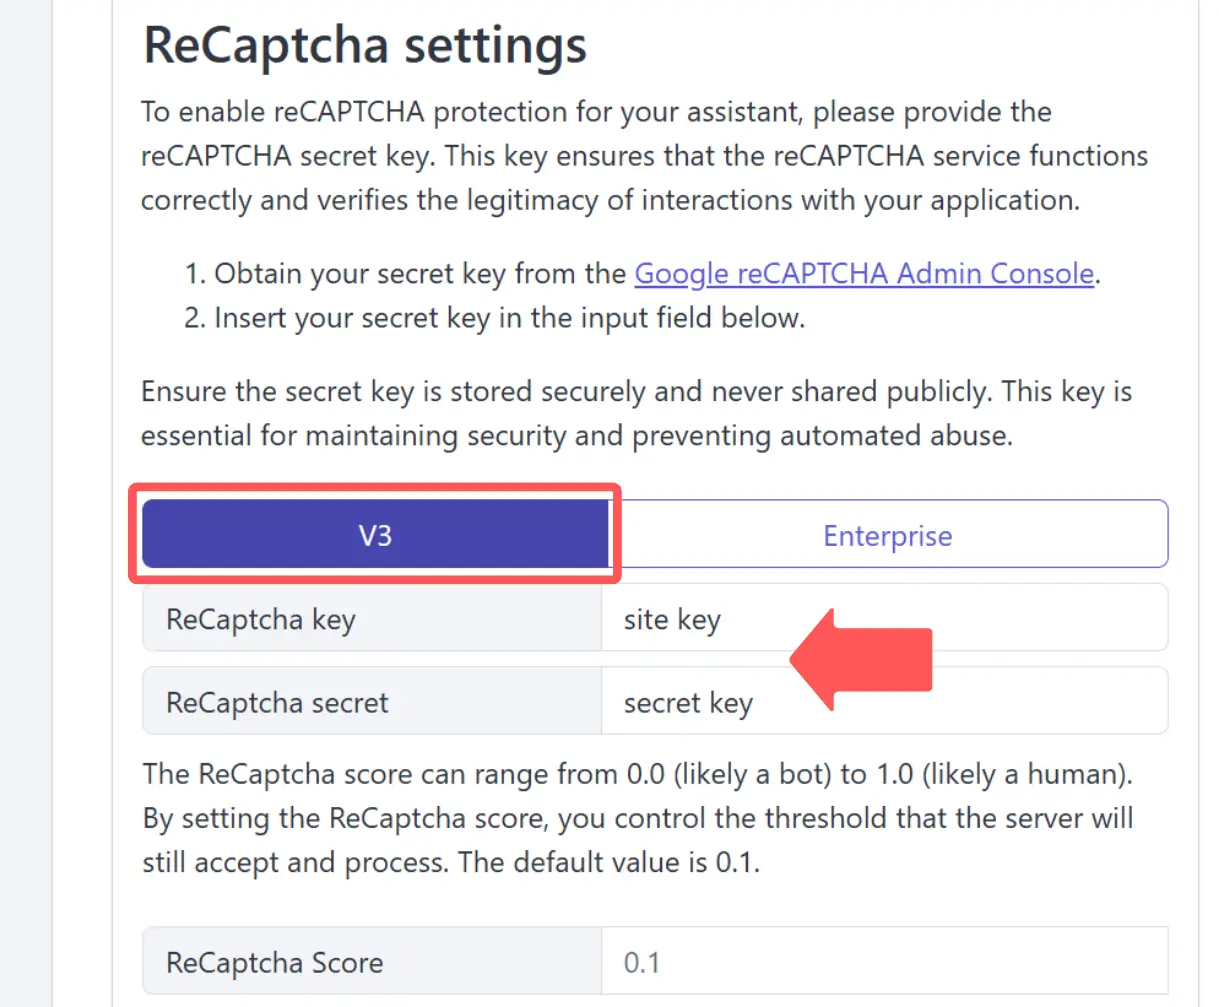Screen dimensions: 1219x1007
Task: Open the Google reCAPTCHA Admin Console link
Action: [x=864, y=273]
